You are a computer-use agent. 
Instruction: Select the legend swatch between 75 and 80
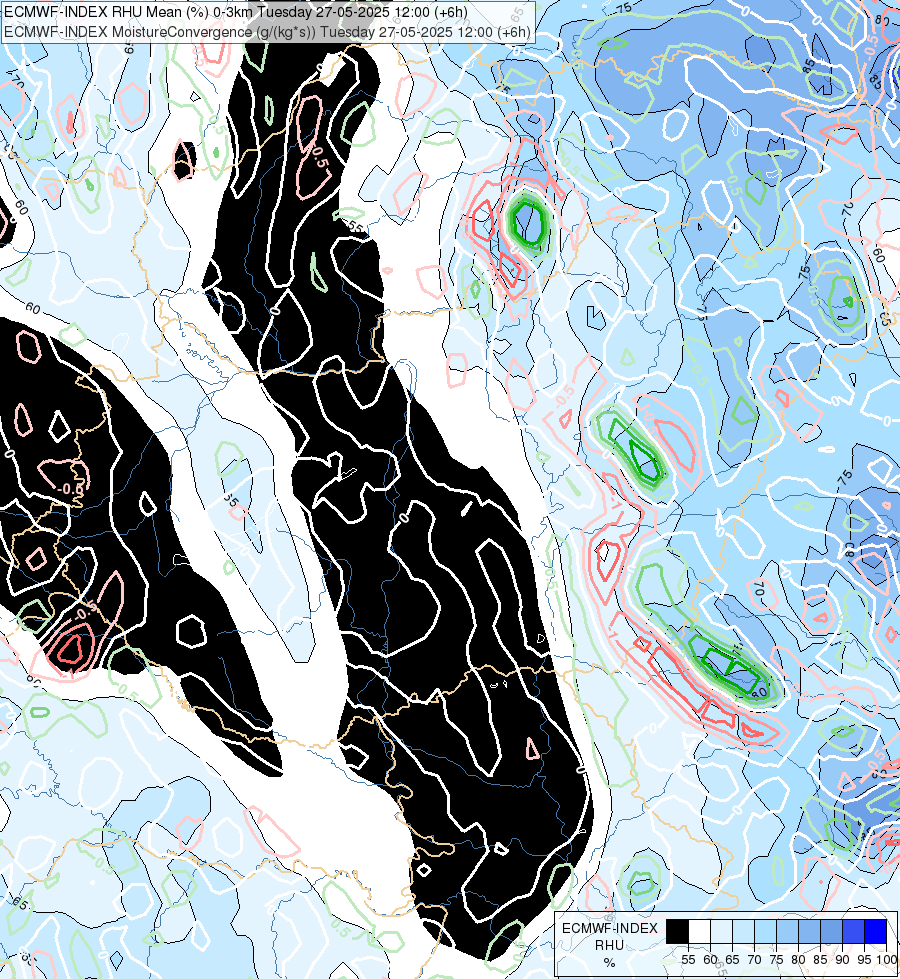pos(788,932)
